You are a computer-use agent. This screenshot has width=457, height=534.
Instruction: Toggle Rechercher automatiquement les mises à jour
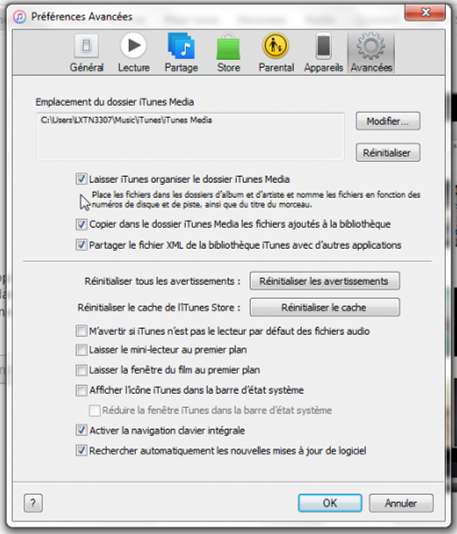pos(81,451)
